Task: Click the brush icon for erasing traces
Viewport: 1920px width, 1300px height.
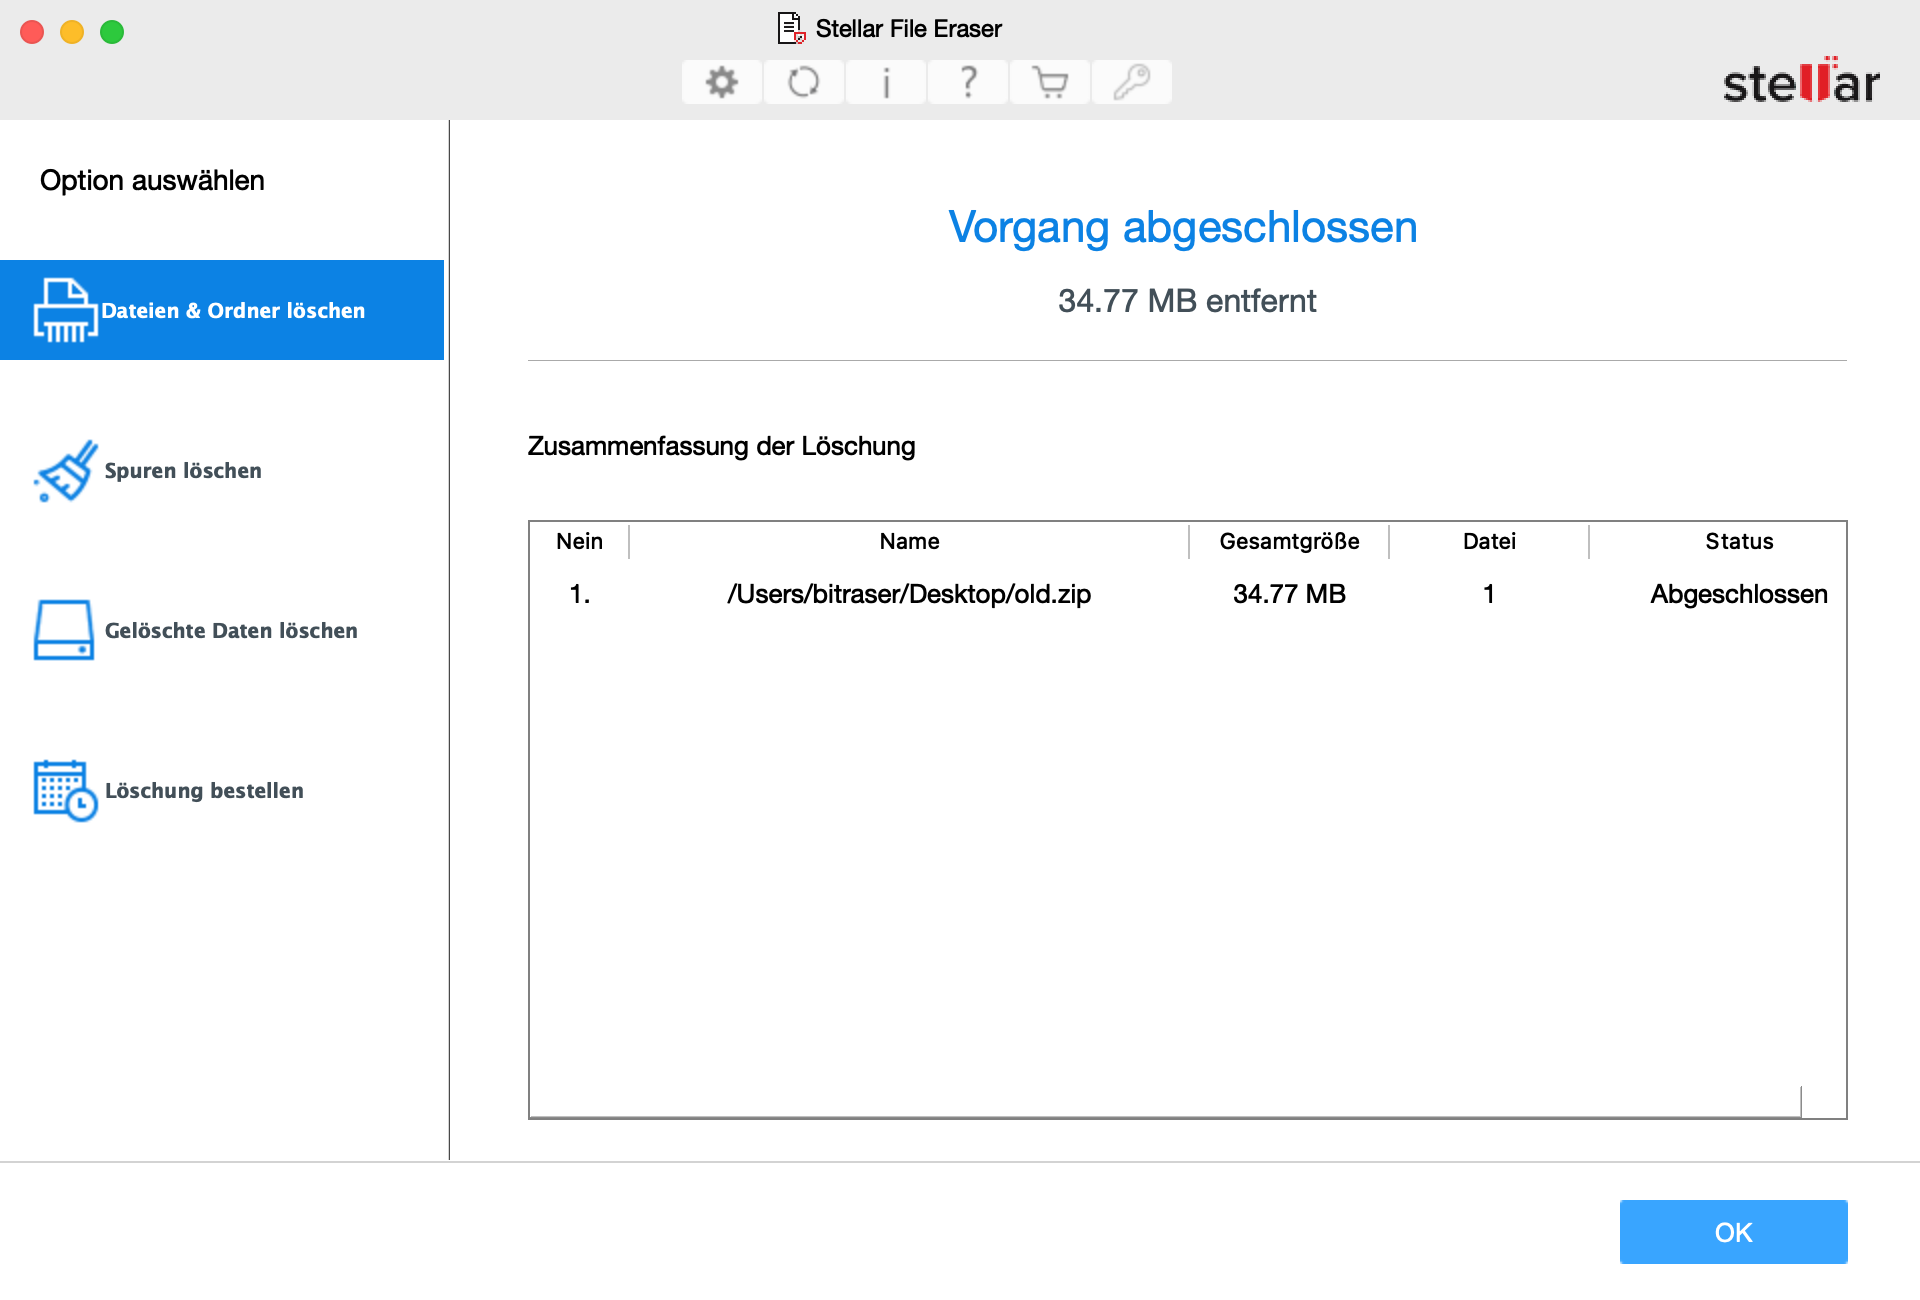Action: (65, 470)
